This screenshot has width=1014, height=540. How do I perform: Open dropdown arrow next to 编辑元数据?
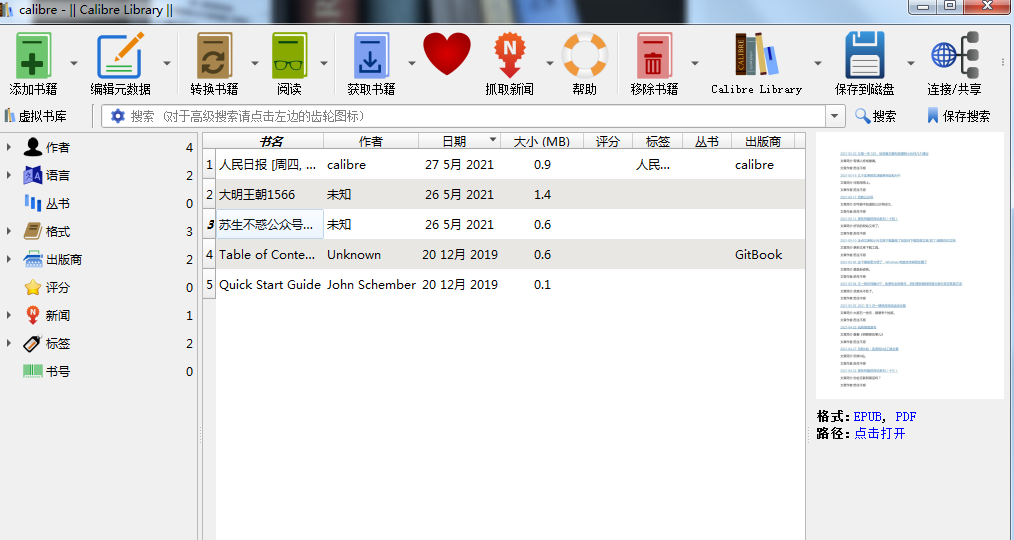coord(167,63)
